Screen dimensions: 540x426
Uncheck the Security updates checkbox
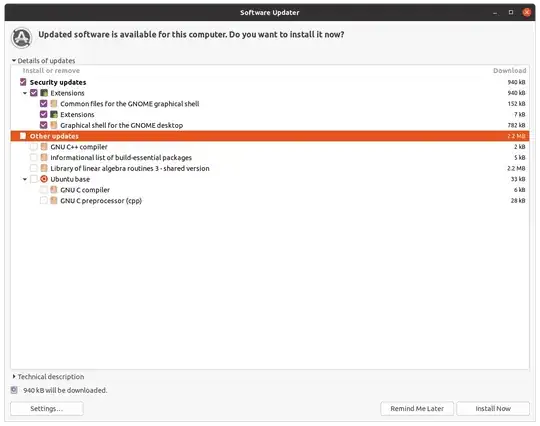[23, 82]
